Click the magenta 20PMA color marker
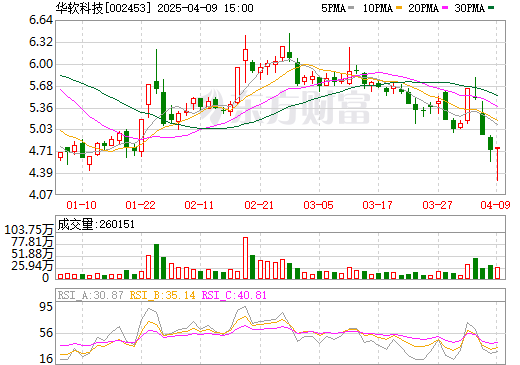 (x=445, y=7)
